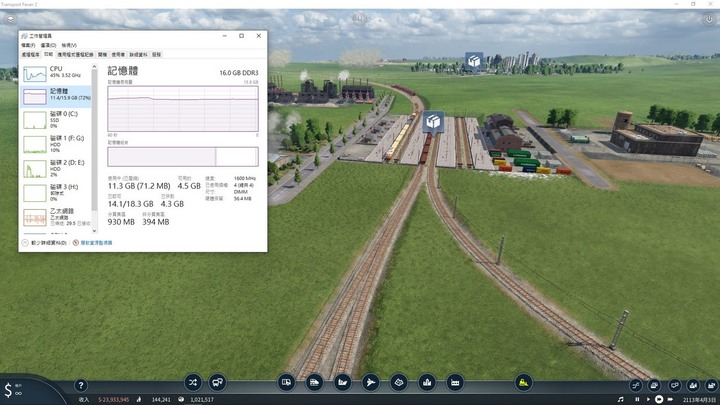Open the town buildings icon

(x=427, y=382)
